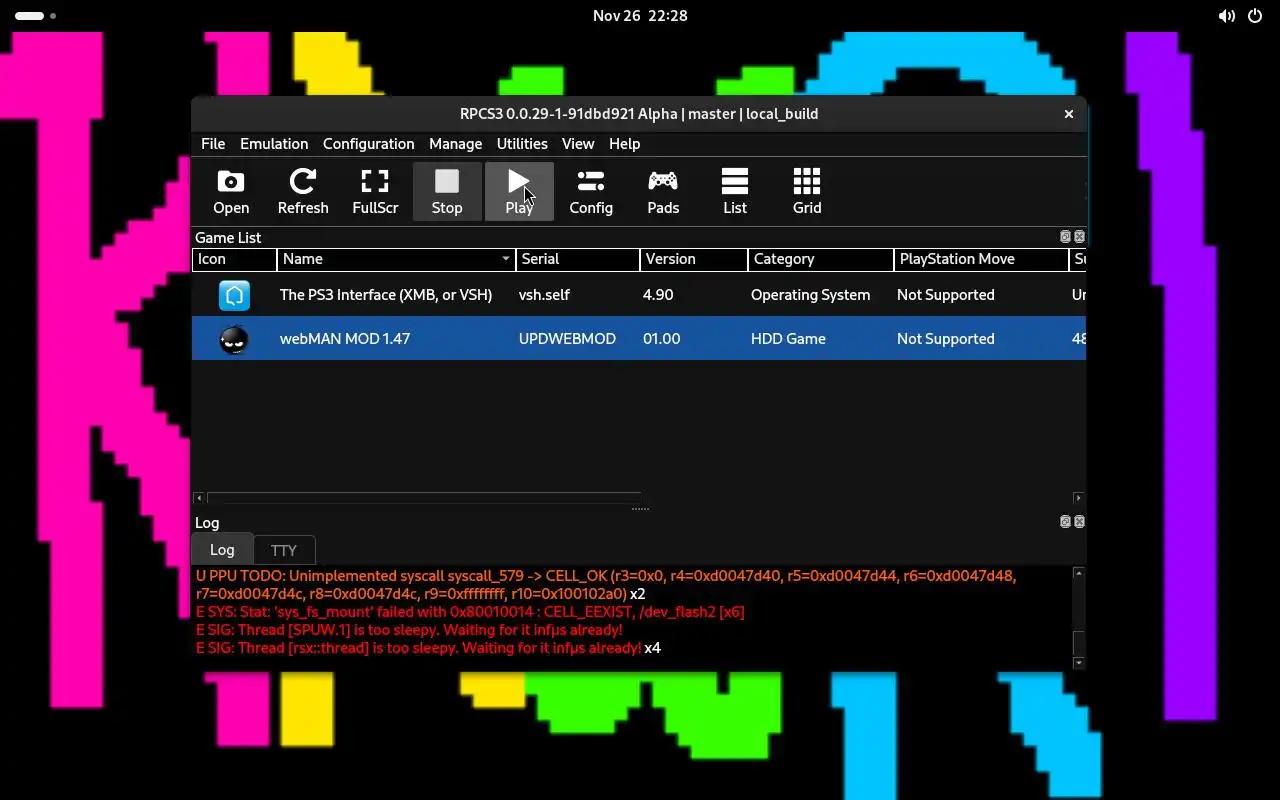Click the log vertical scrollbar handle
Viewport: 1280px width, 800px height.
click(x=1078, y=643)
